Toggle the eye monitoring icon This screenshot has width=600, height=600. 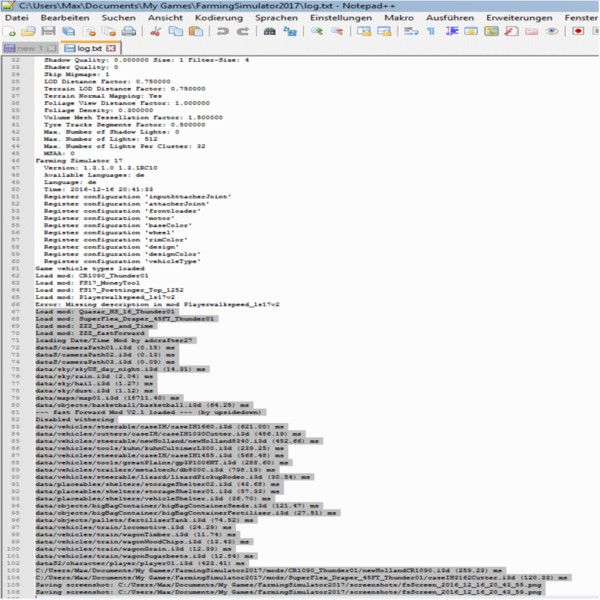[551, 32]
